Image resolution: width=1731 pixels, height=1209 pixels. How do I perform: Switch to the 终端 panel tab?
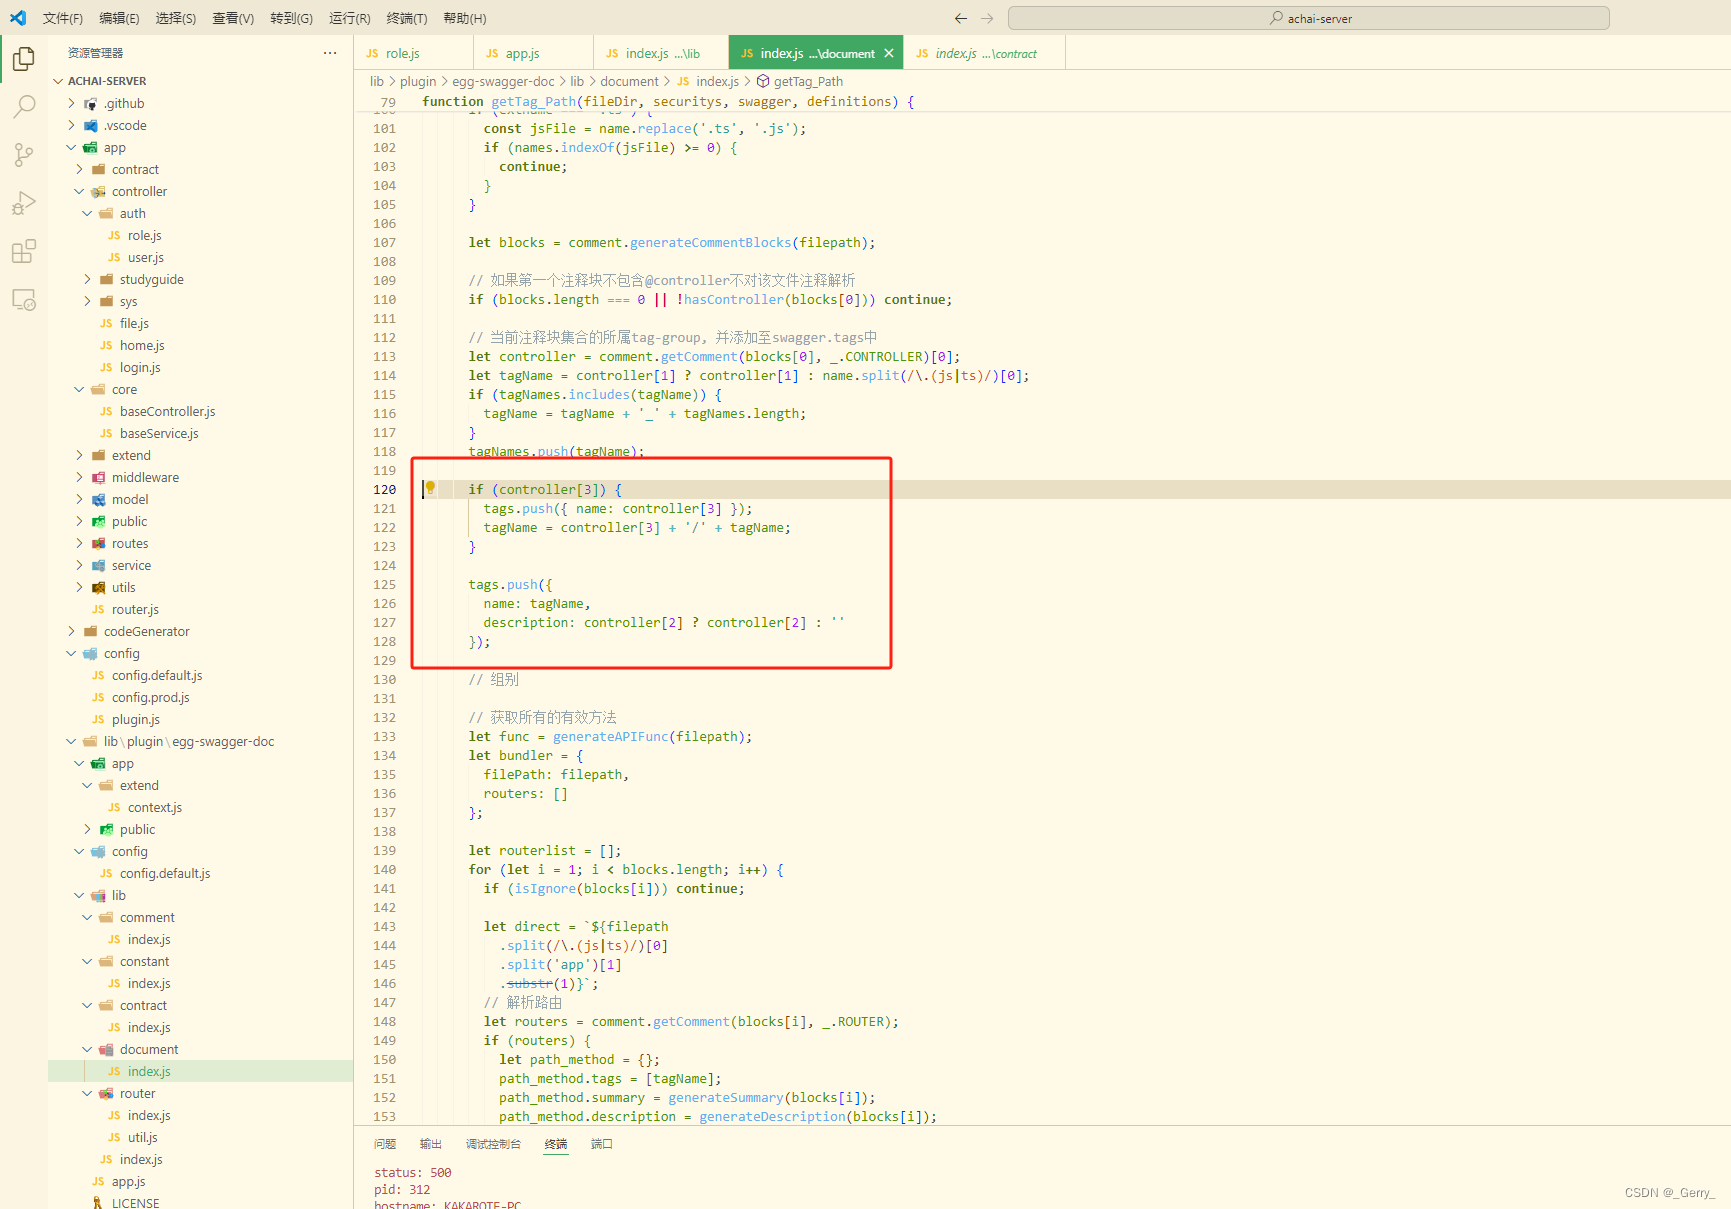tap(556, 1144)
